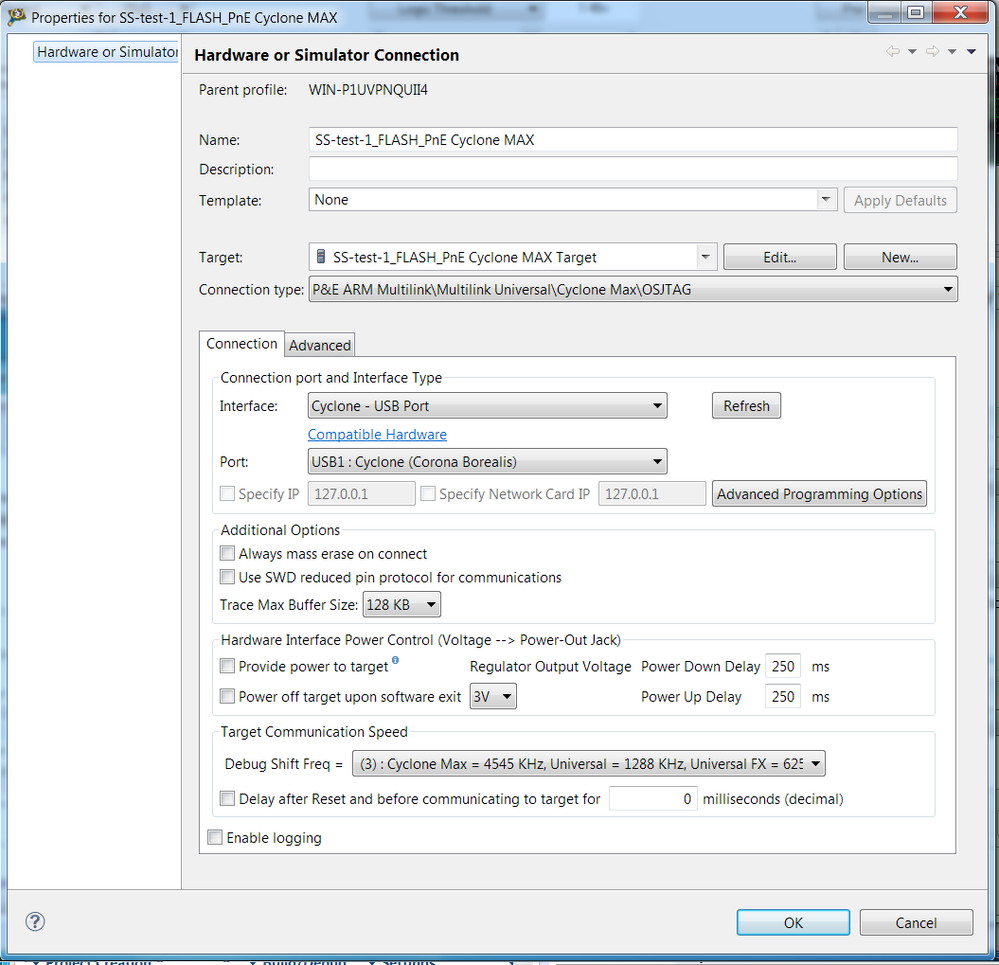Enable Provide power to target

point(227,666)
